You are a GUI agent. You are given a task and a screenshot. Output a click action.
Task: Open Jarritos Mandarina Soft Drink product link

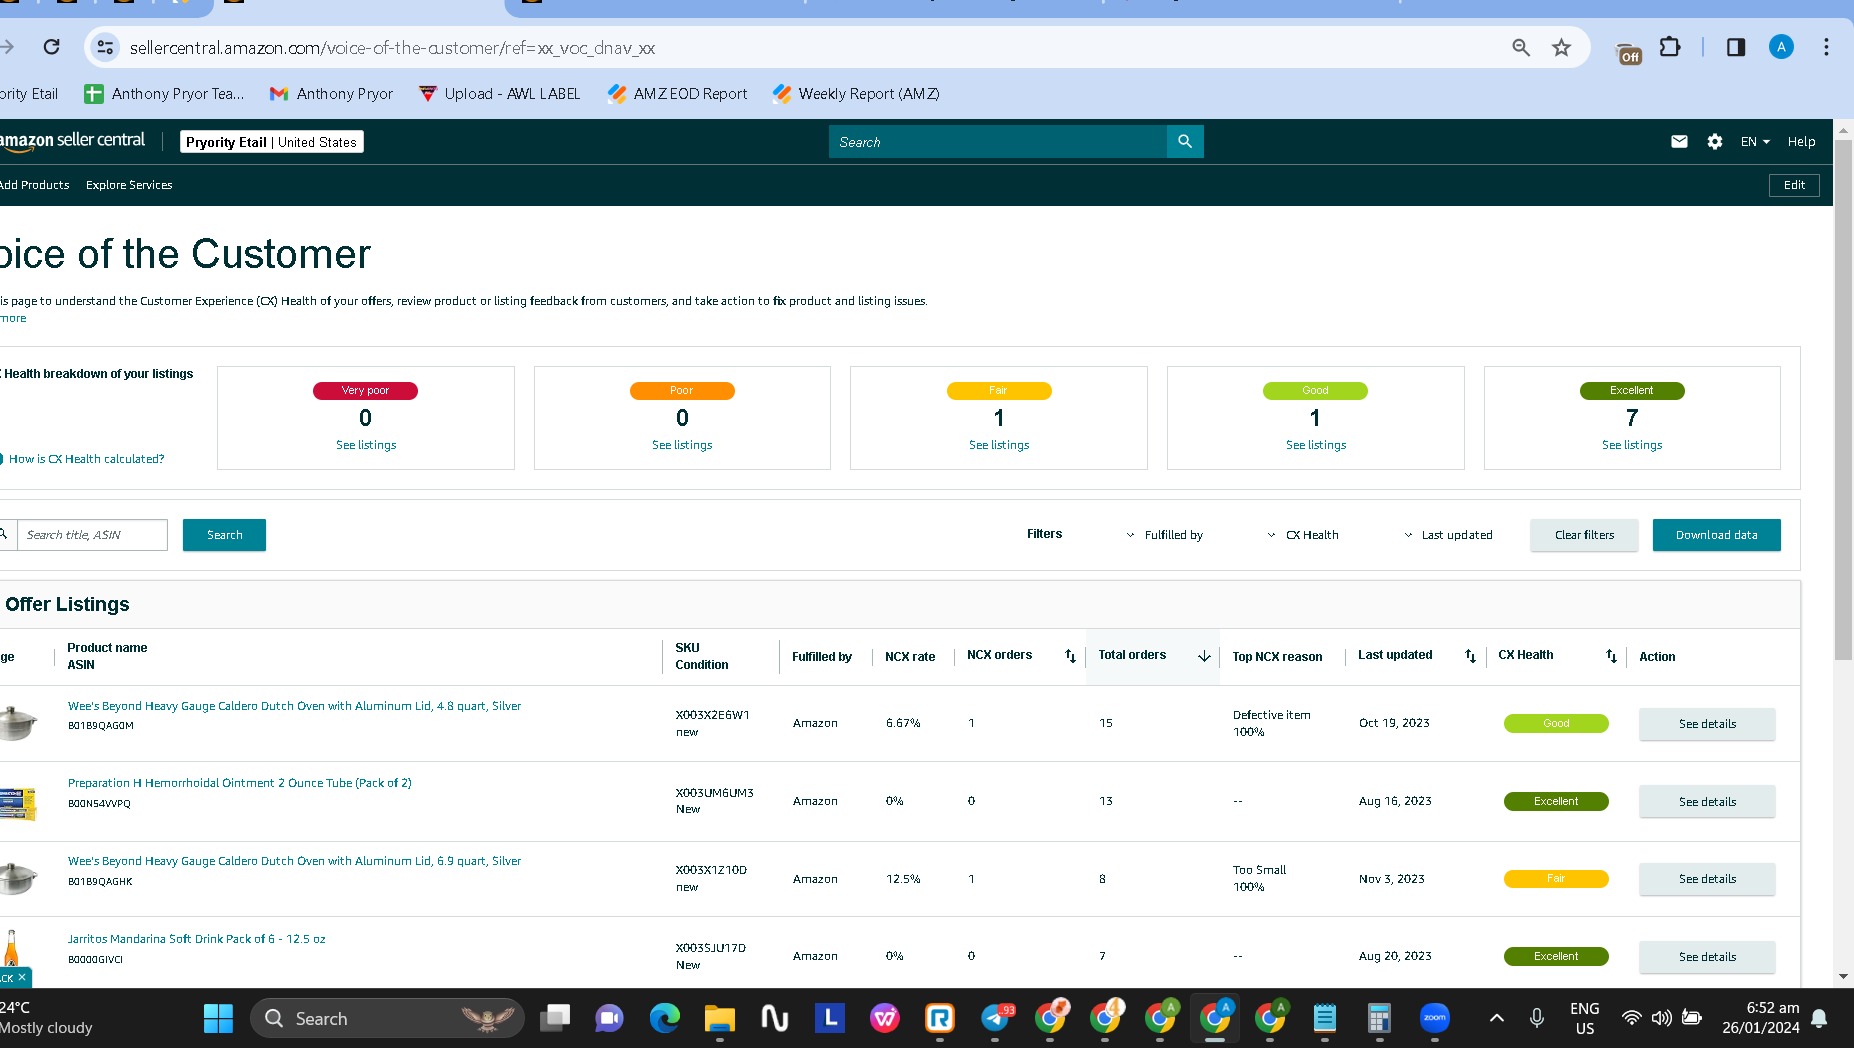tap(196, 939)
